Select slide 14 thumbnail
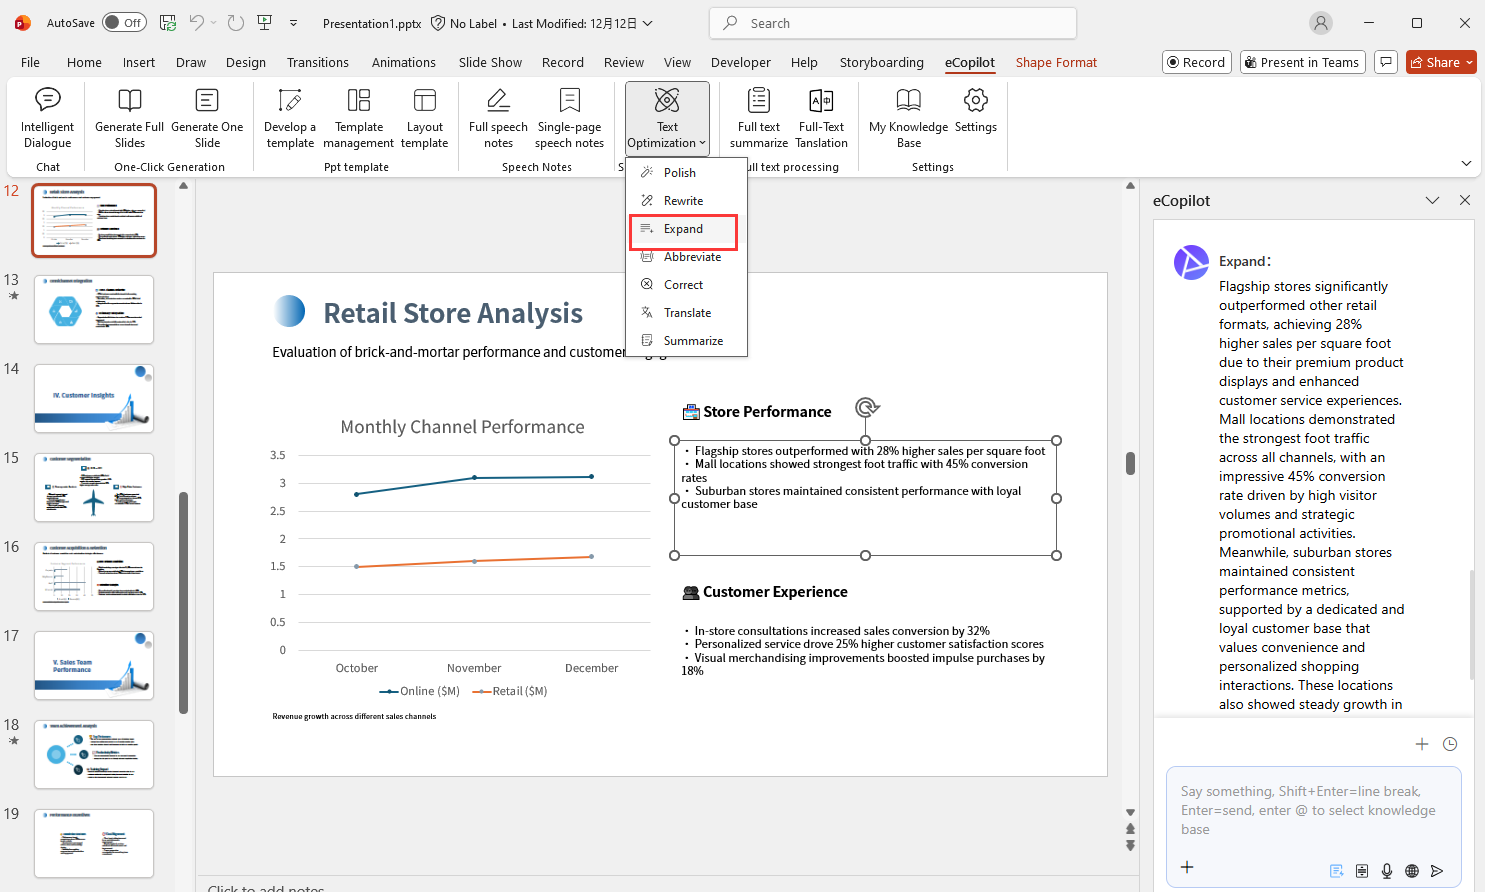Viewport: 1485px width, 892px height. click(x=94, y=398)
